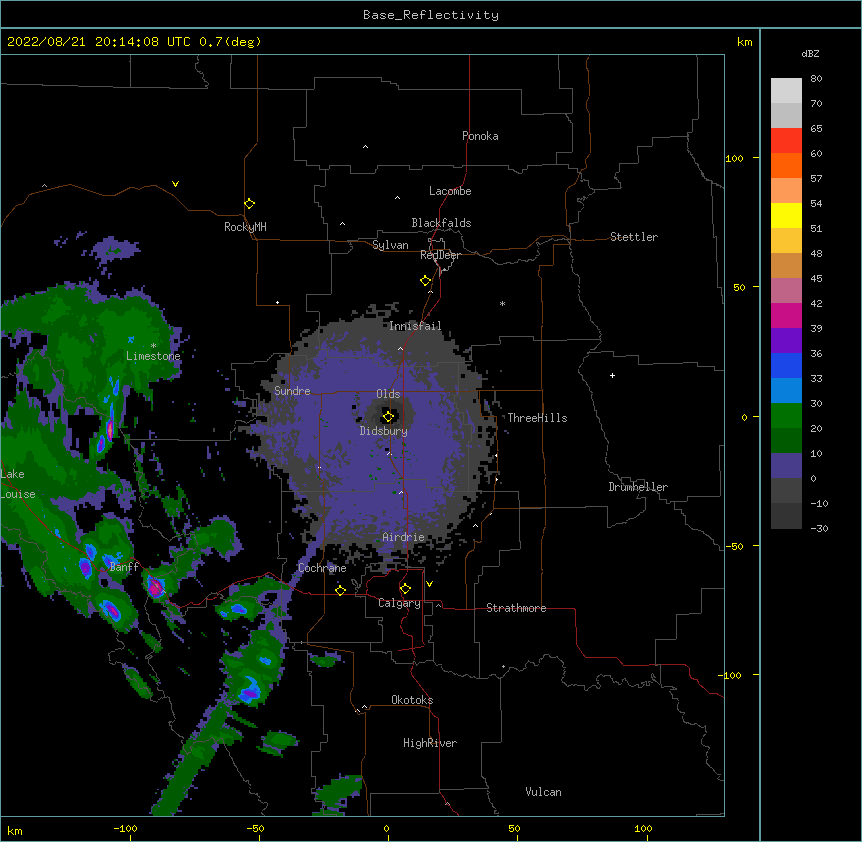Pick the yellow 51-54 dBZ legend band
The height and width of the screenshot is (842, 862).
(786, 215)
